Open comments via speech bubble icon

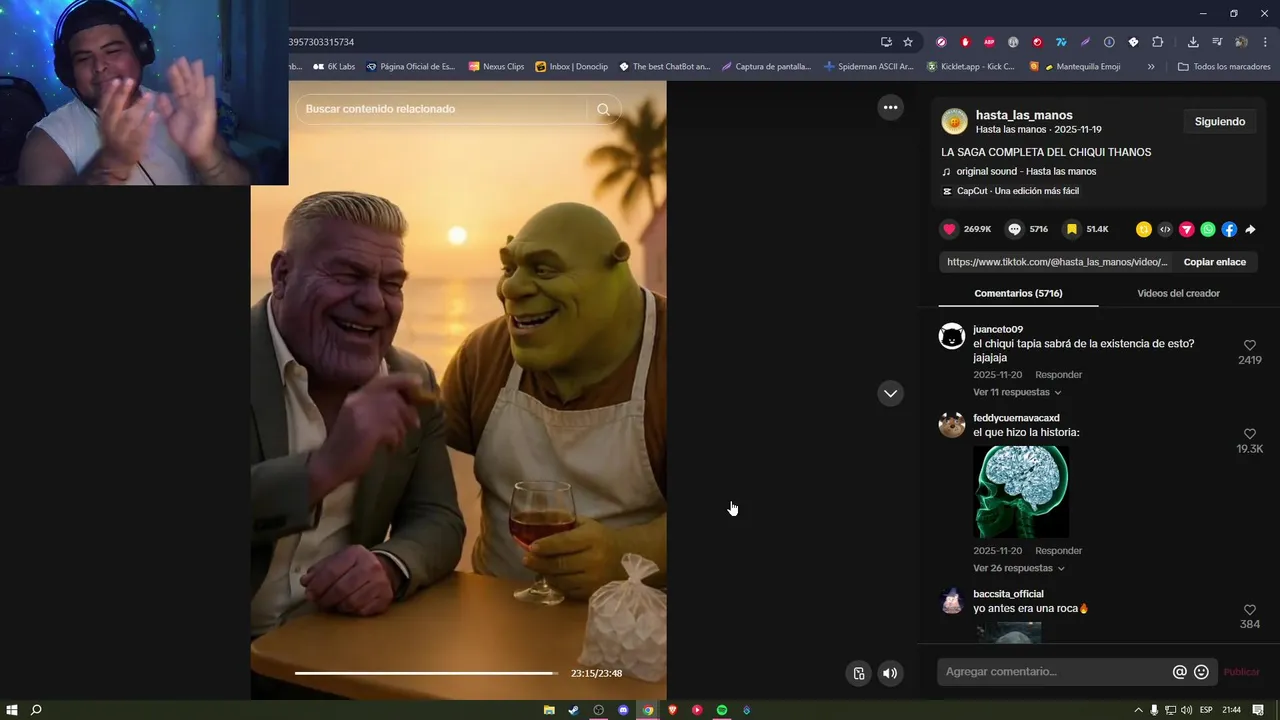click(1014, 229)
